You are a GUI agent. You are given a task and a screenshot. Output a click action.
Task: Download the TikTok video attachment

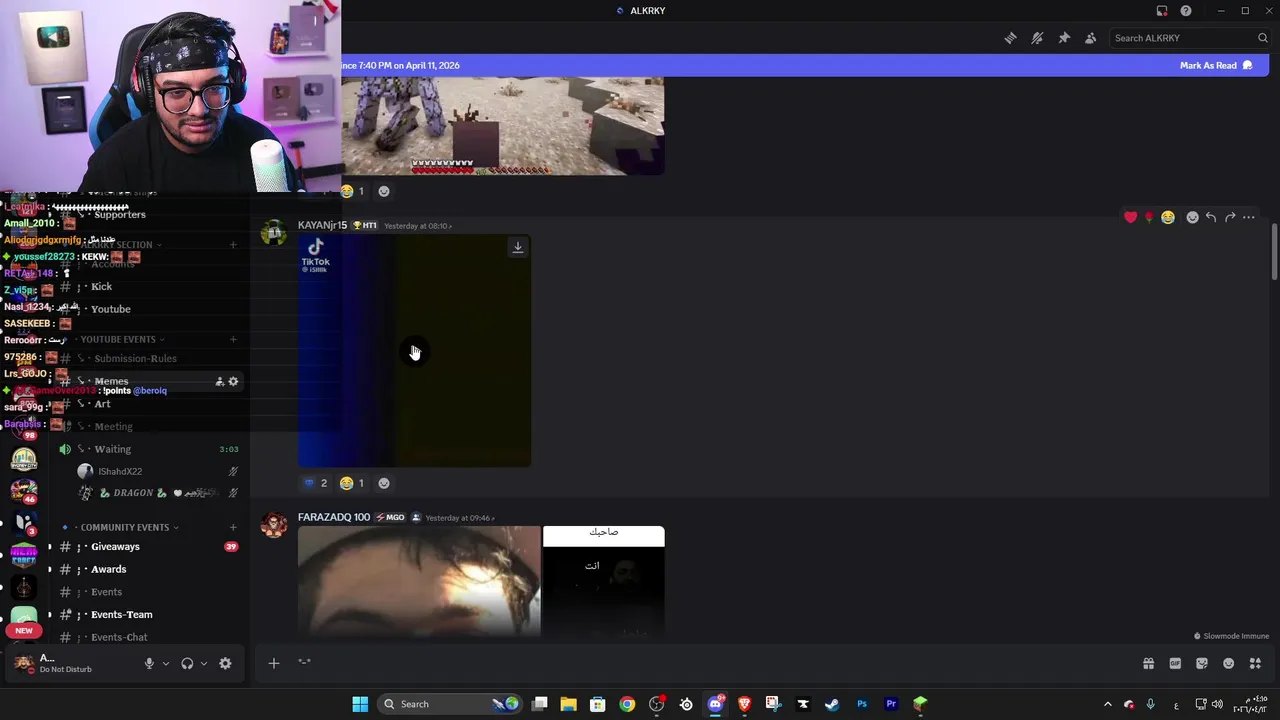coord(518,247)
